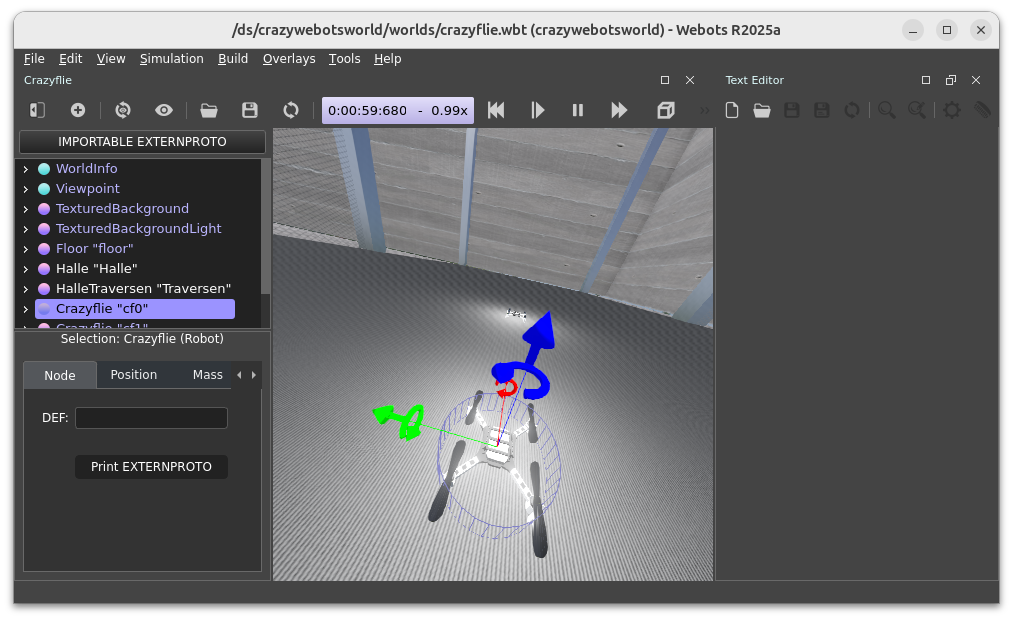This screenshot has width=1013, height=620.
Task: Open a different world file
Action: pos(208,110)
